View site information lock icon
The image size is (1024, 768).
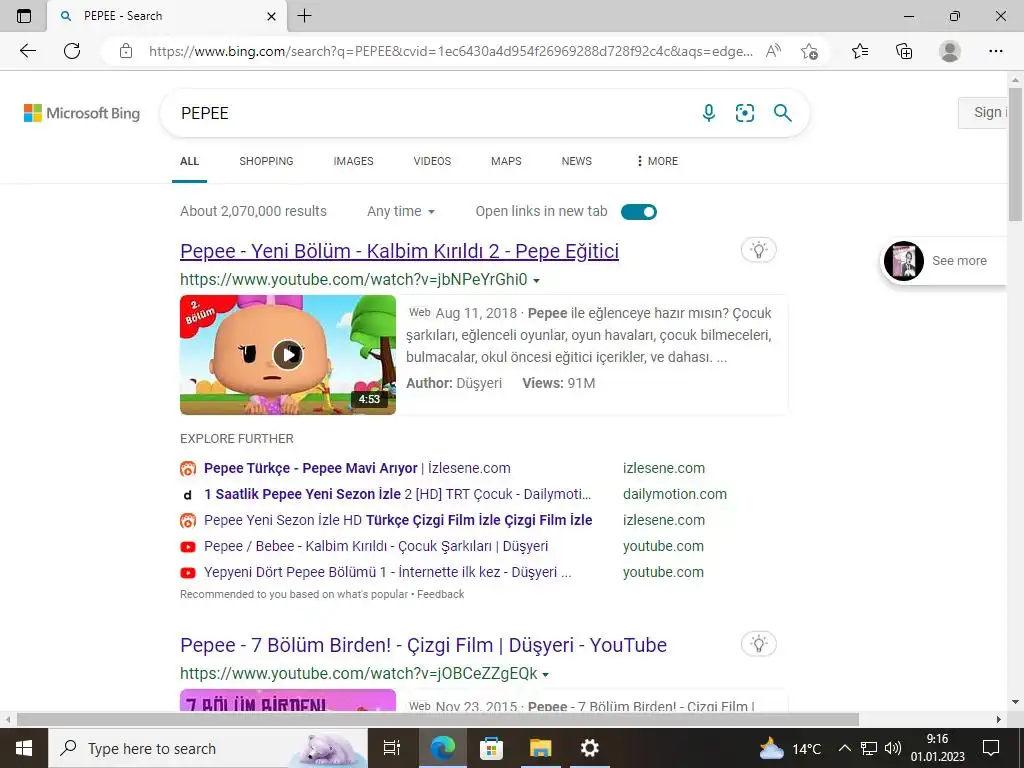(126, 51)
